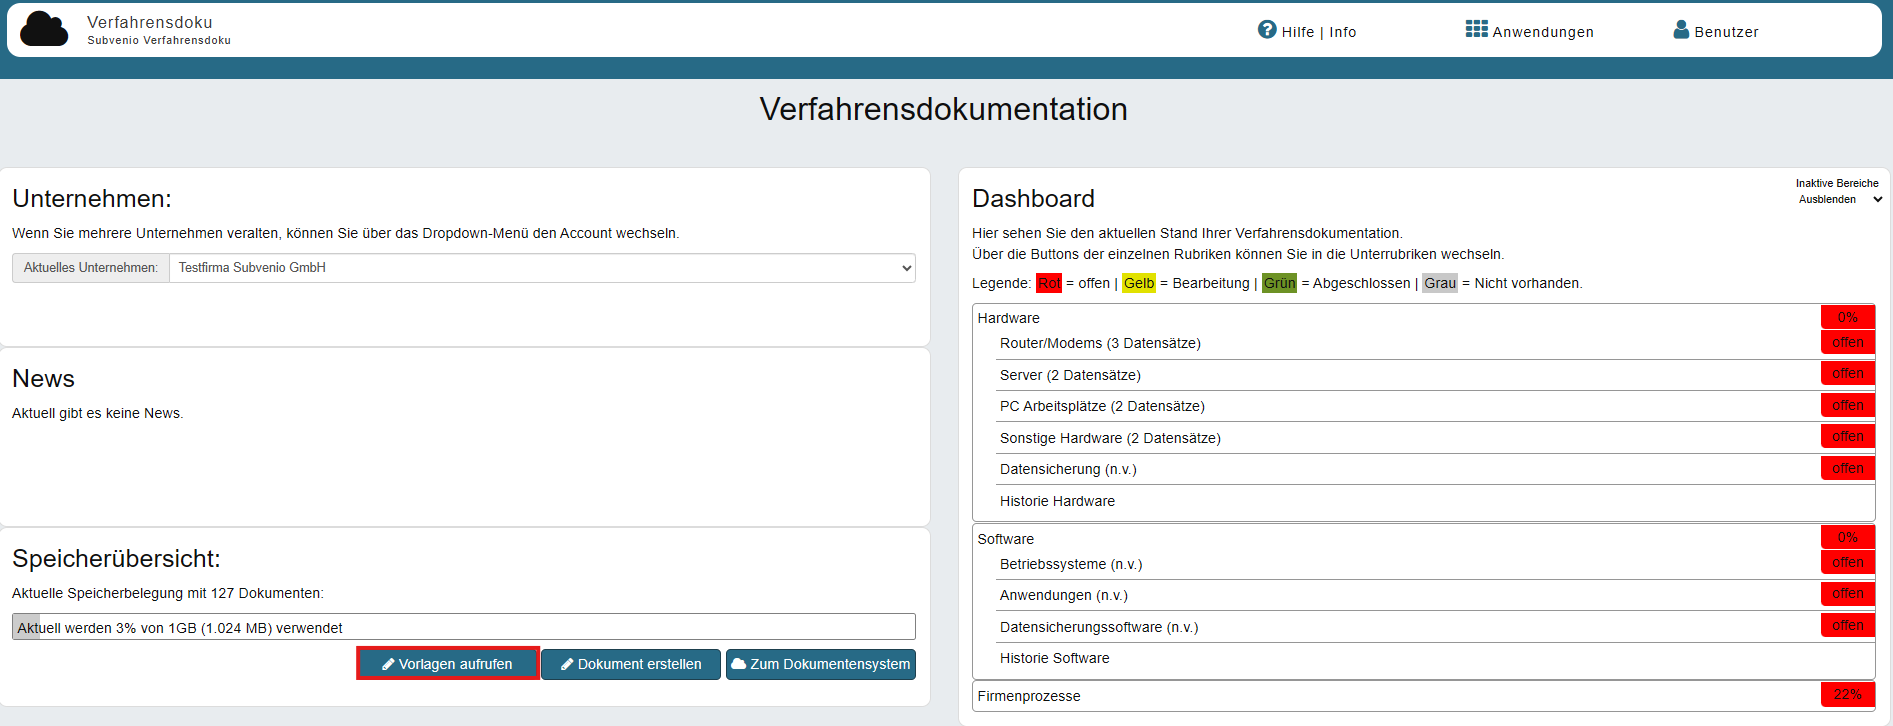Image resolution: width=1893 pixels, height=726 pixels.
Task: Click the yellow Gelb legend swatch
Action: click(1139, 283)
